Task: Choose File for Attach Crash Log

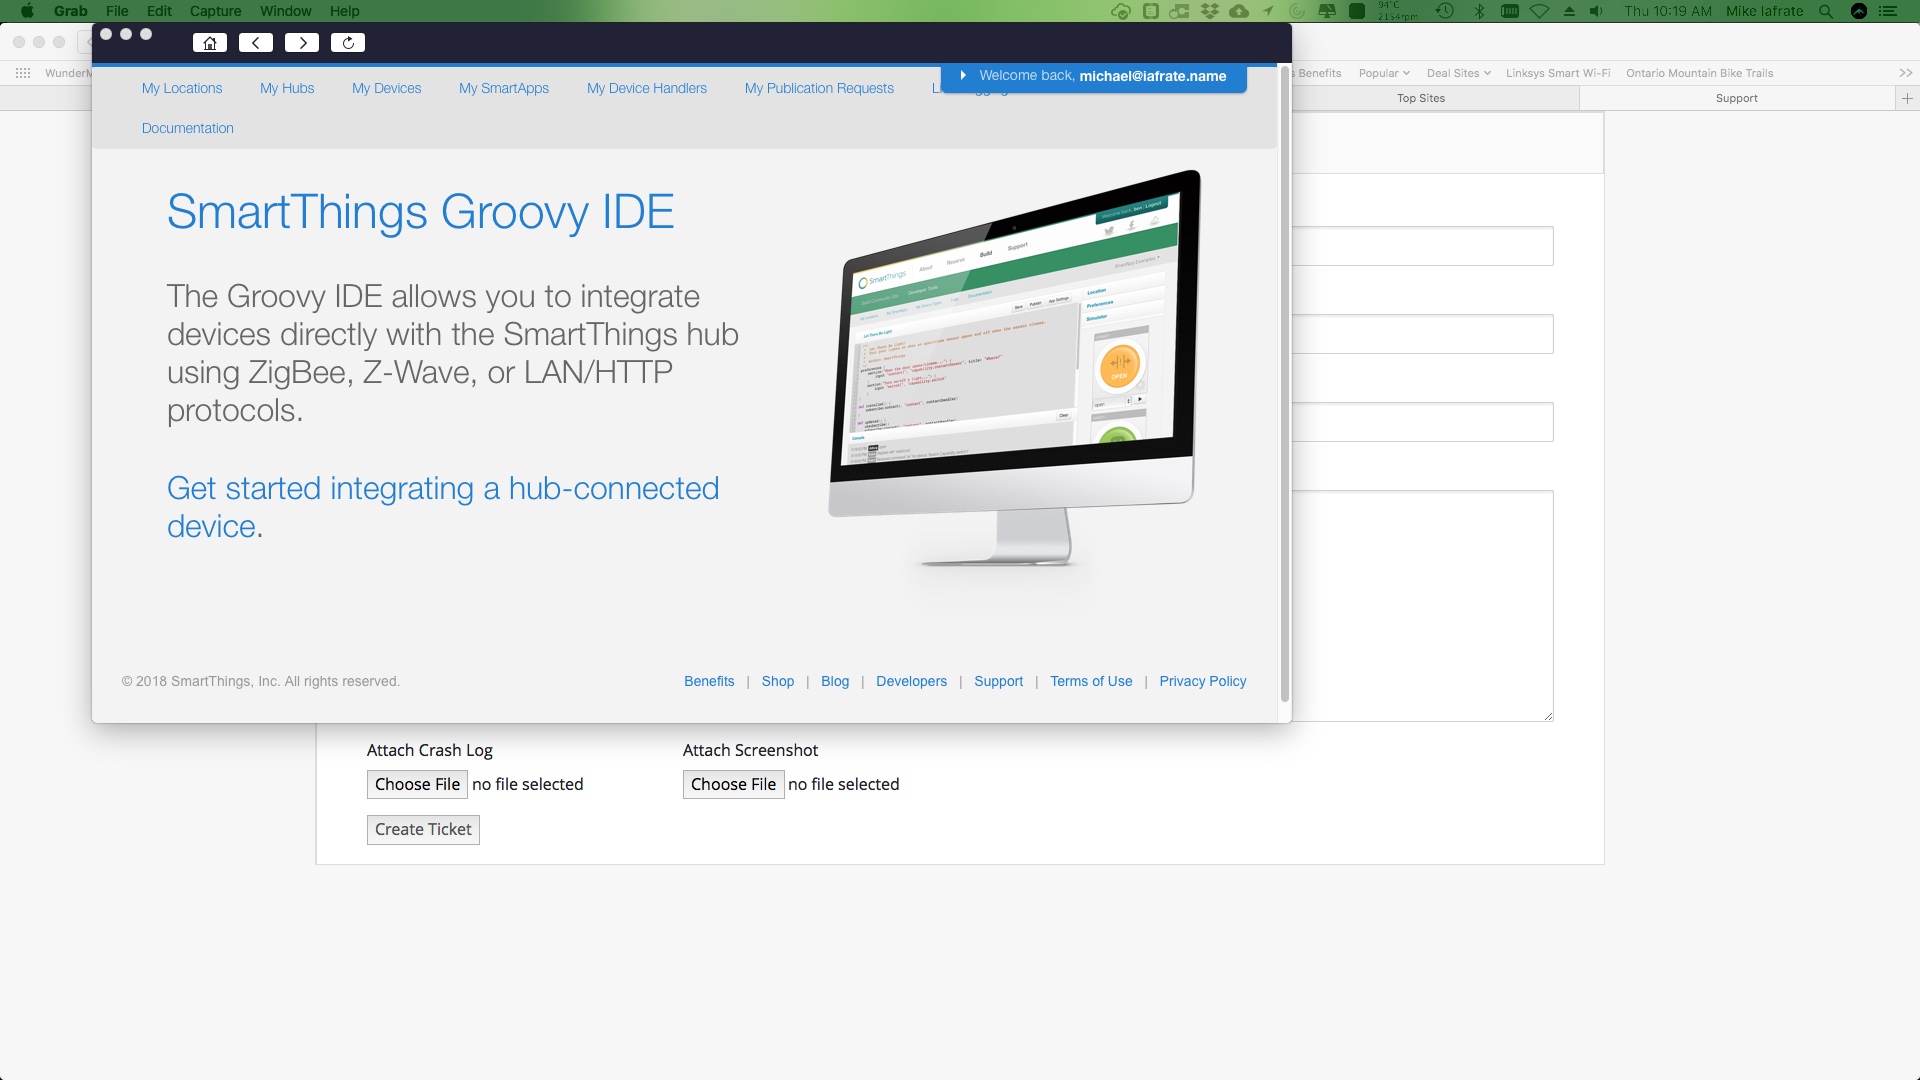Action: (x=417, y=785)
